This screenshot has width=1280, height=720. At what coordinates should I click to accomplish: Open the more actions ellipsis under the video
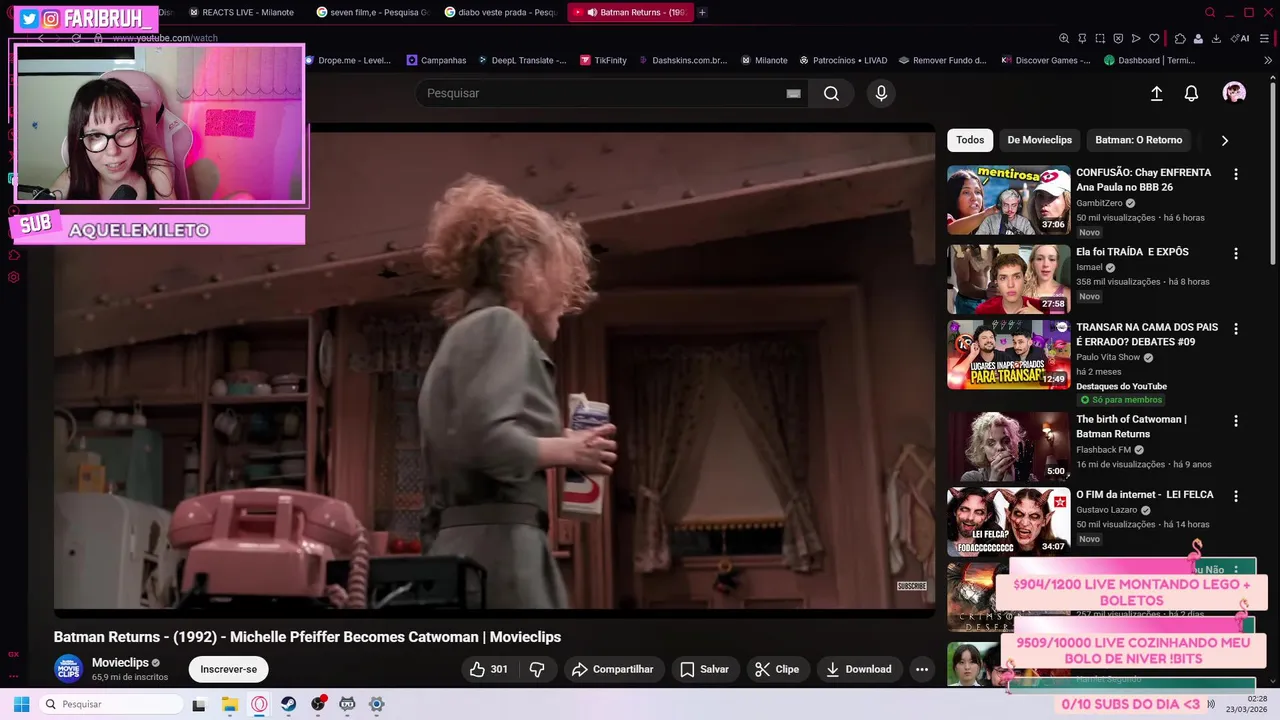click(x=922, y=669)
